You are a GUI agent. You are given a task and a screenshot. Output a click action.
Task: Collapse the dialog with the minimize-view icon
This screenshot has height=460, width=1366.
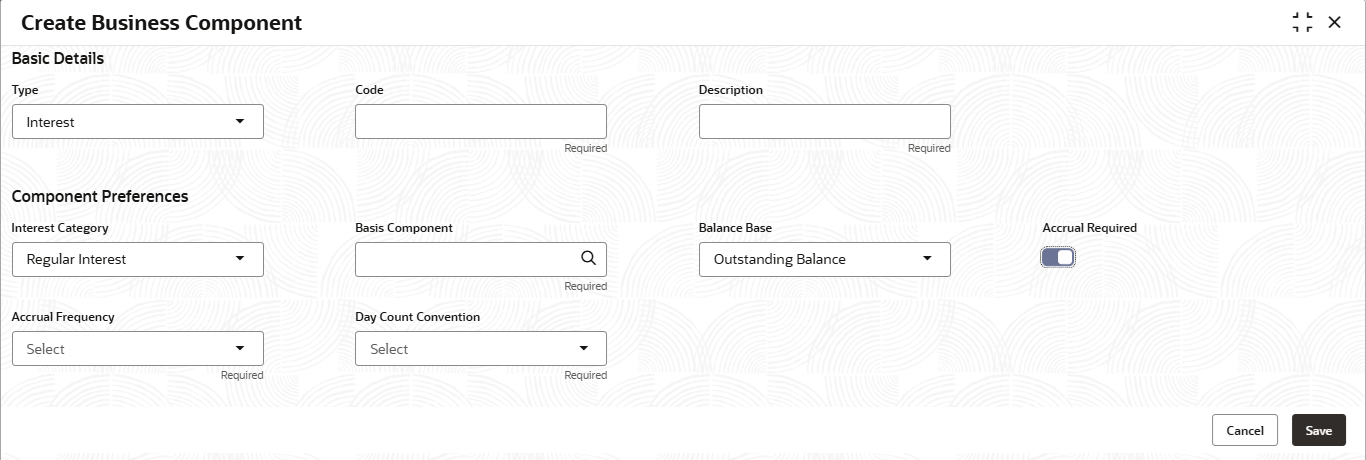[x=1302, y=22]
